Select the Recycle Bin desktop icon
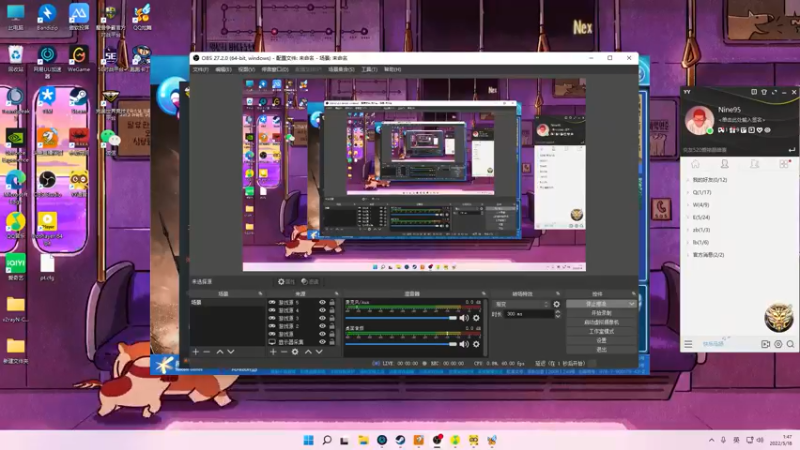The image size is (800, 450). [15, 58]
